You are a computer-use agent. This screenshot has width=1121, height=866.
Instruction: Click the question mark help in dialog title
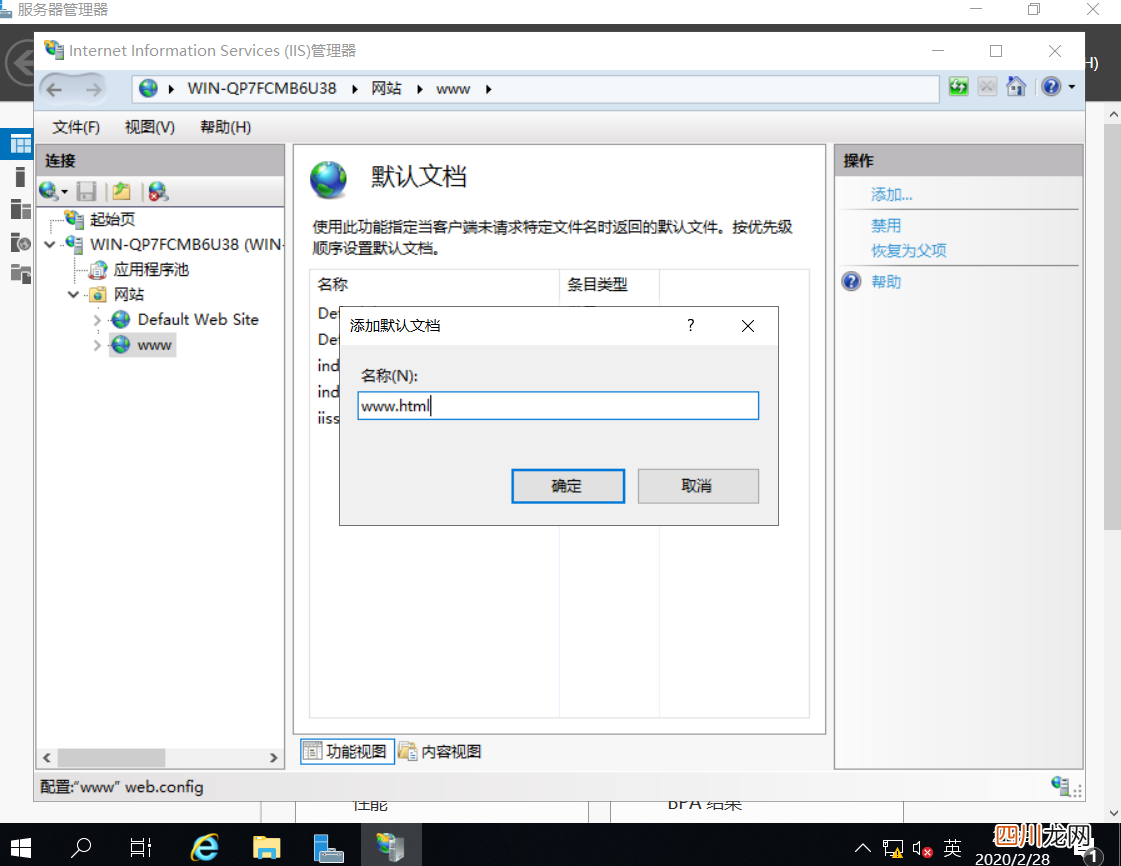(691, 325)
